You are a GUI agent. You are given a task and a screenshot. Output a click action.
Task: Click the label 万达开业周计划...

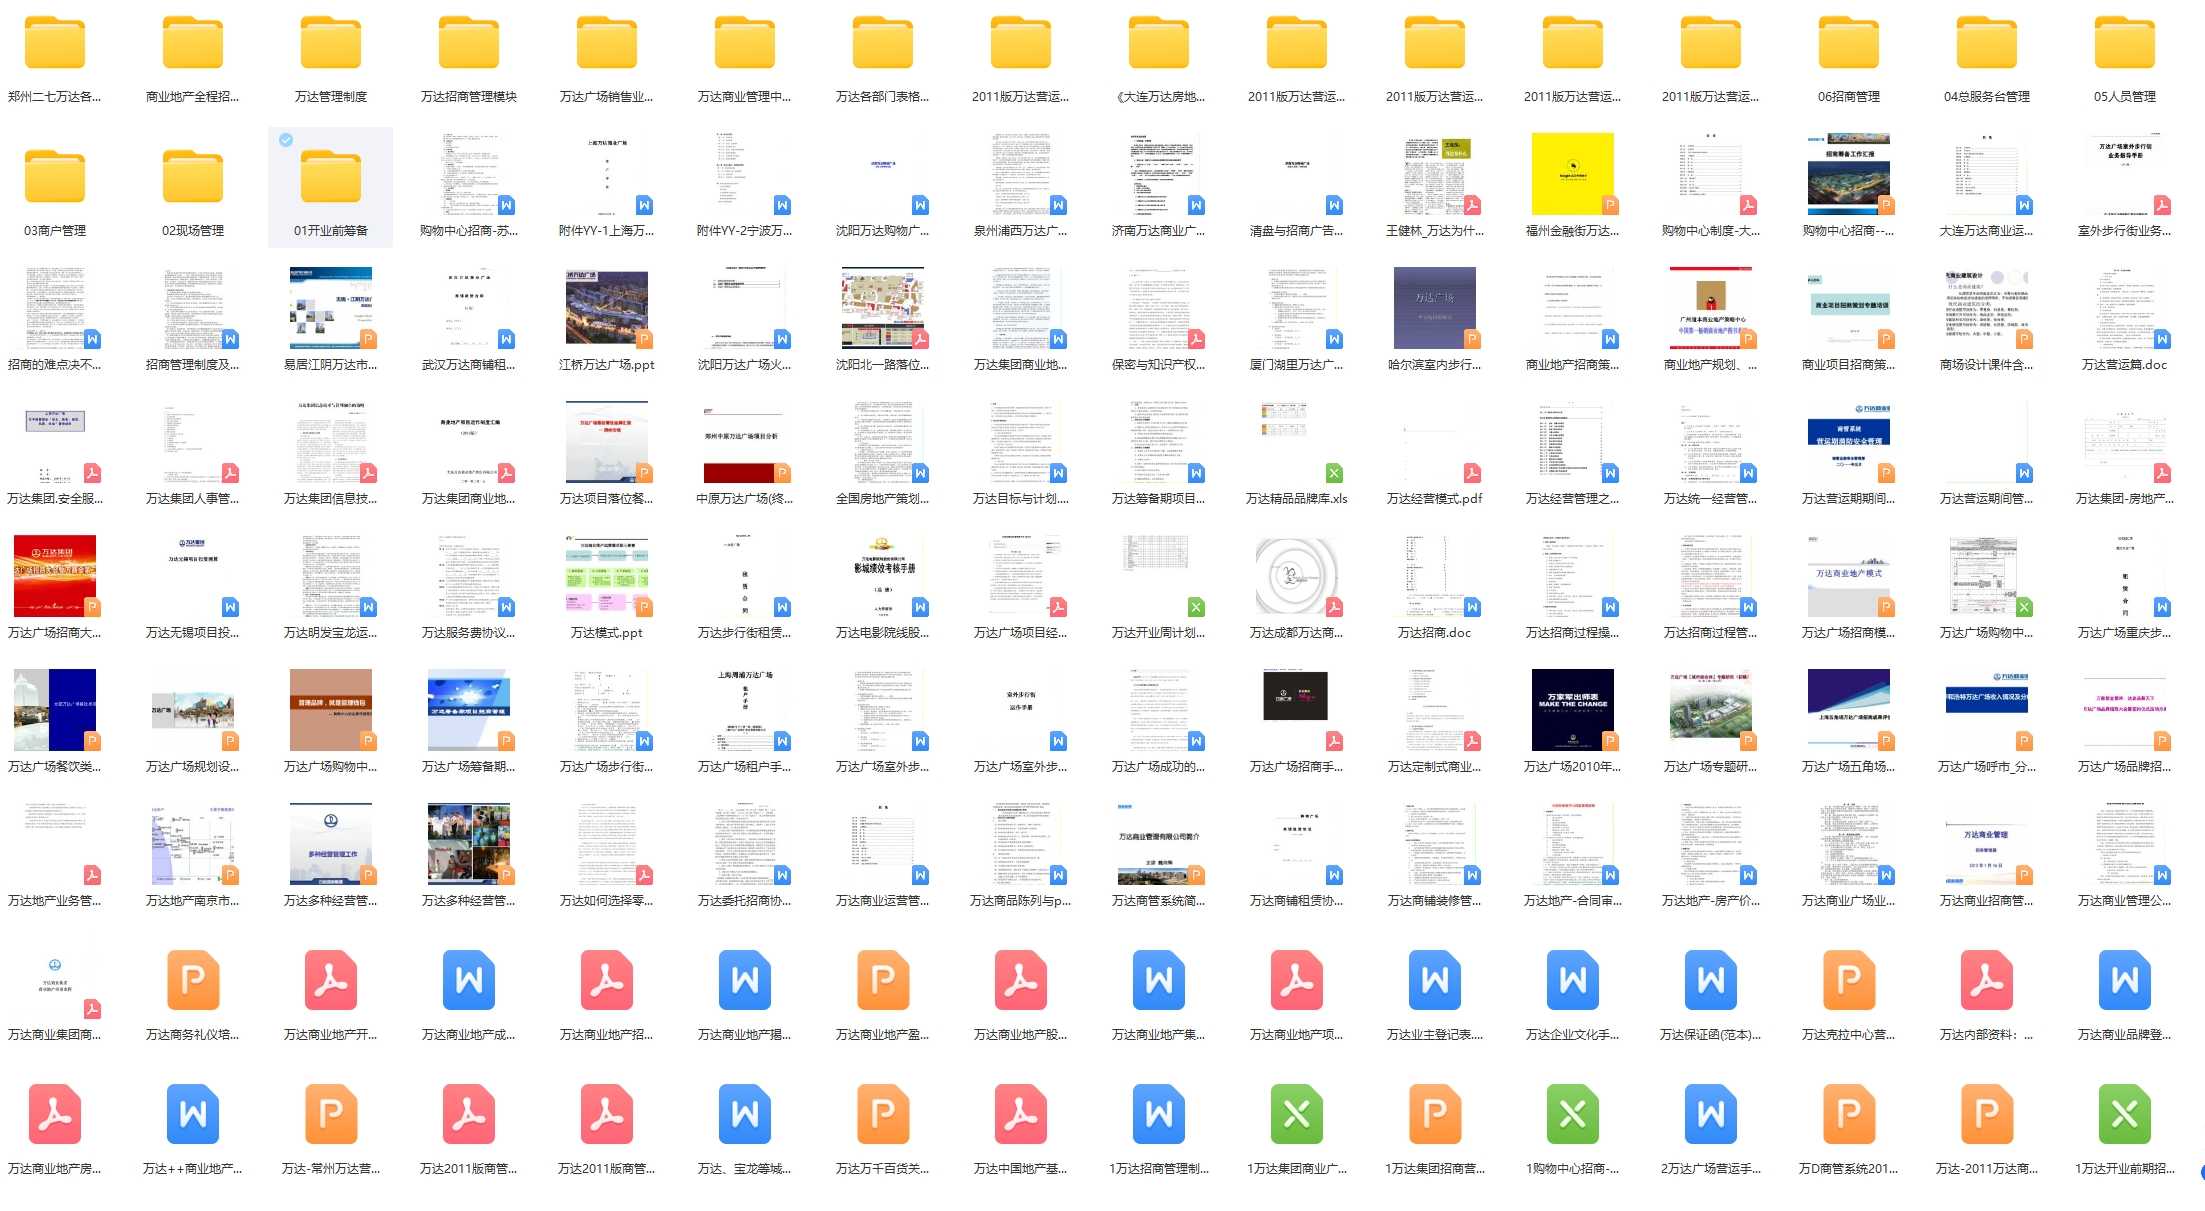pyautogui.click(x=1158, y=633)
